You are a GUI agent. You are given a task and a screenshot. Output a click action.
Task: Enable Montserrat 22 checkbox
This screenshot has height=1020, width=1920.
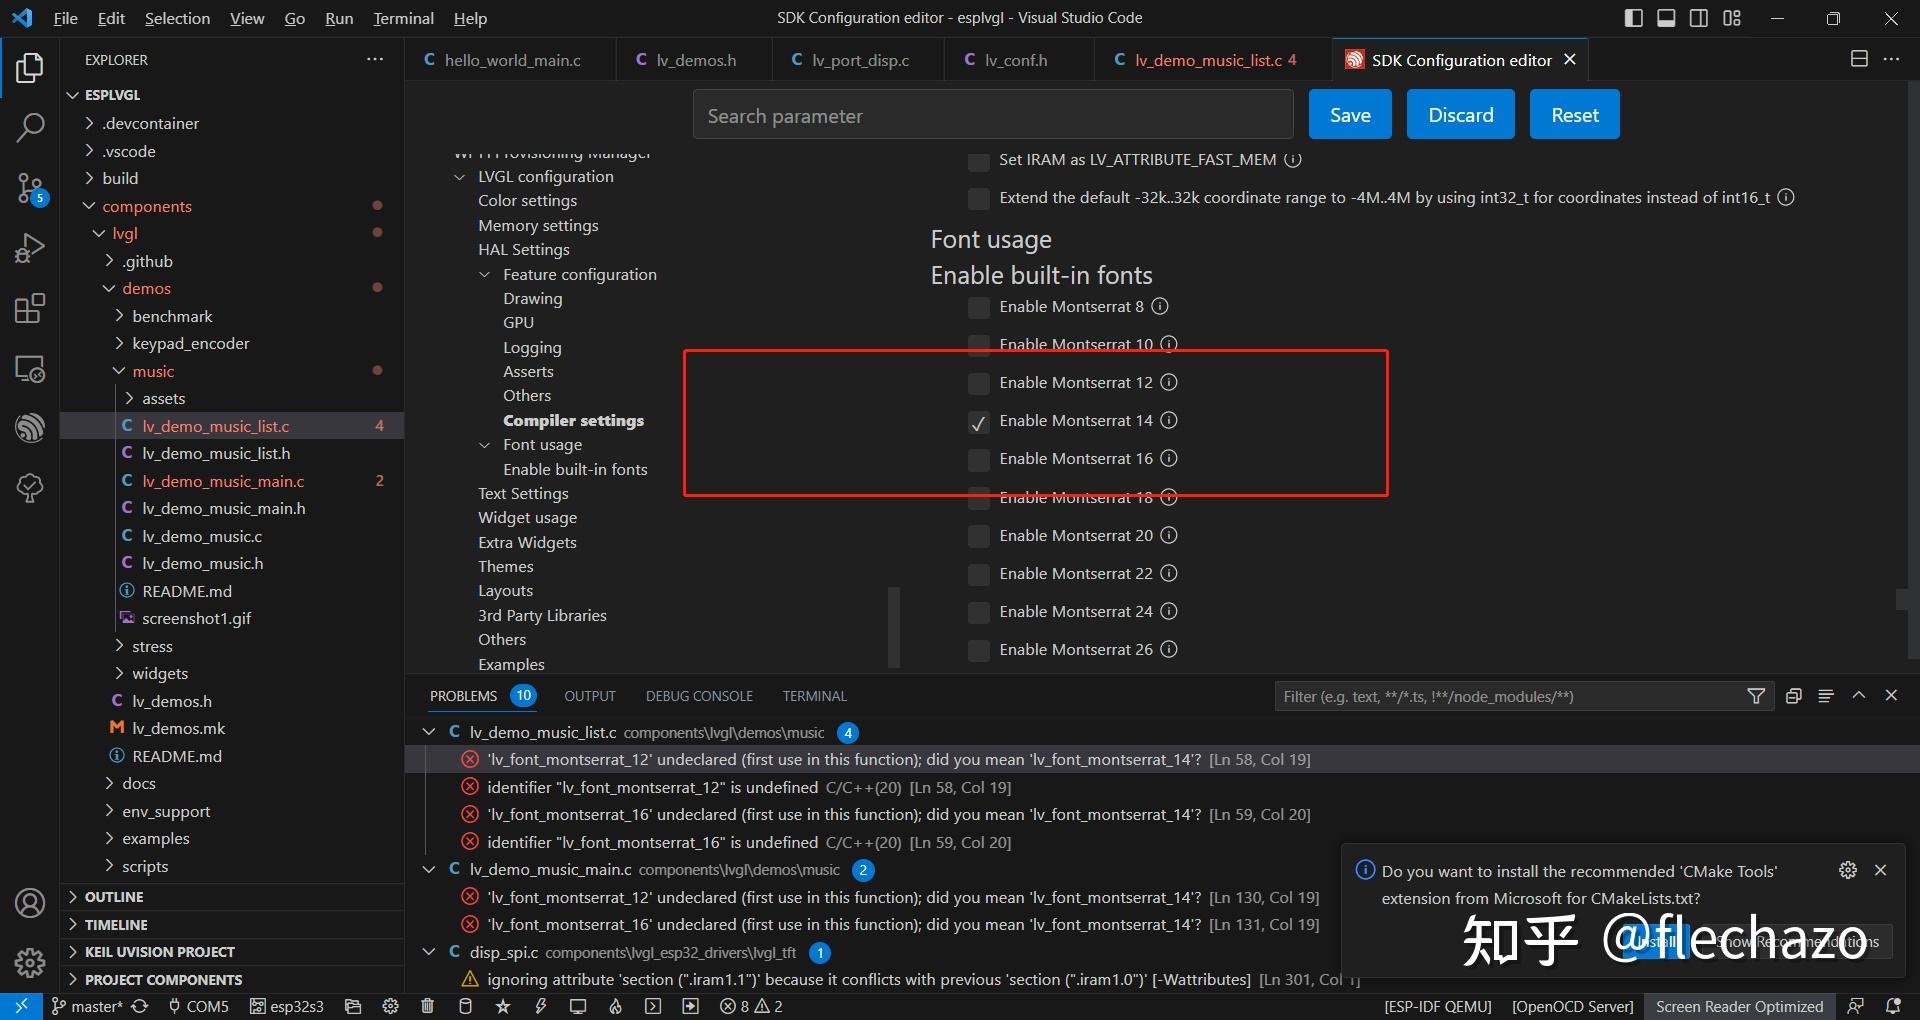tap(979, 574)
